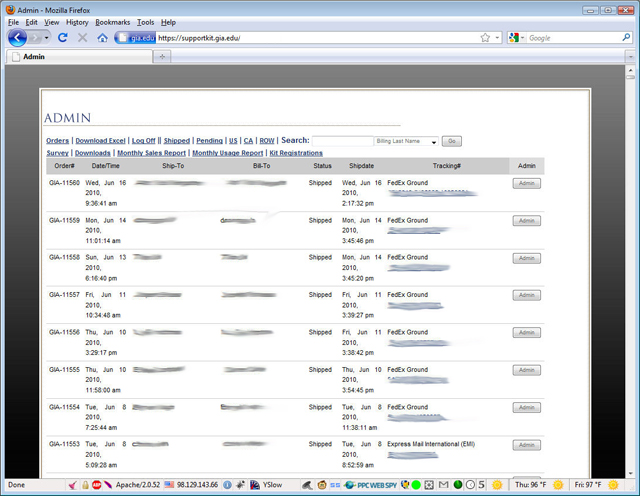The image size is (640, 496).
Task: Click the URL address bar
Action: click(x=317, y=38)
